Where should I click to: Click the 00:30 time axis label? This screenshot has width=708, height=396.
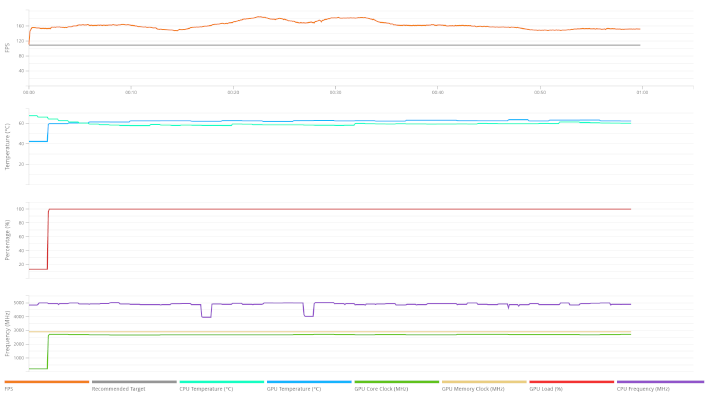pos(335,92)
